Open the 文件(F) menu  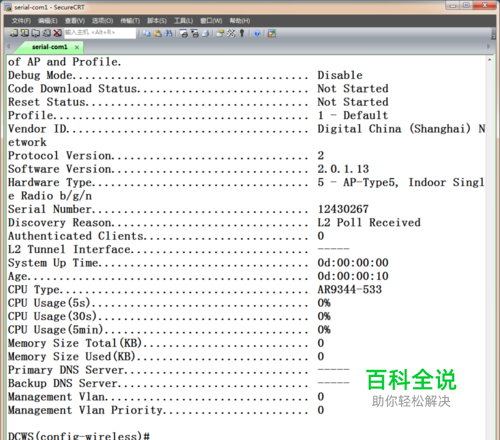pyautogui.click(x=21, y=21)
